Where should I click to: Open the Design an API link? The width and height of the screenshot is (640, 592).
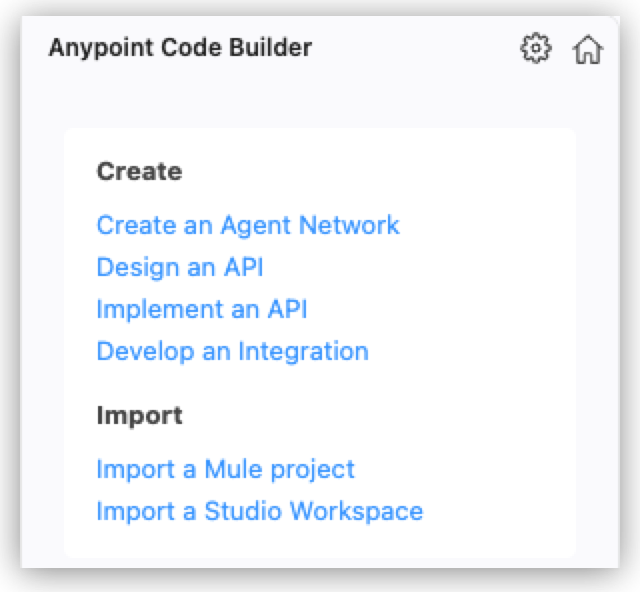(x=180, y=267)
